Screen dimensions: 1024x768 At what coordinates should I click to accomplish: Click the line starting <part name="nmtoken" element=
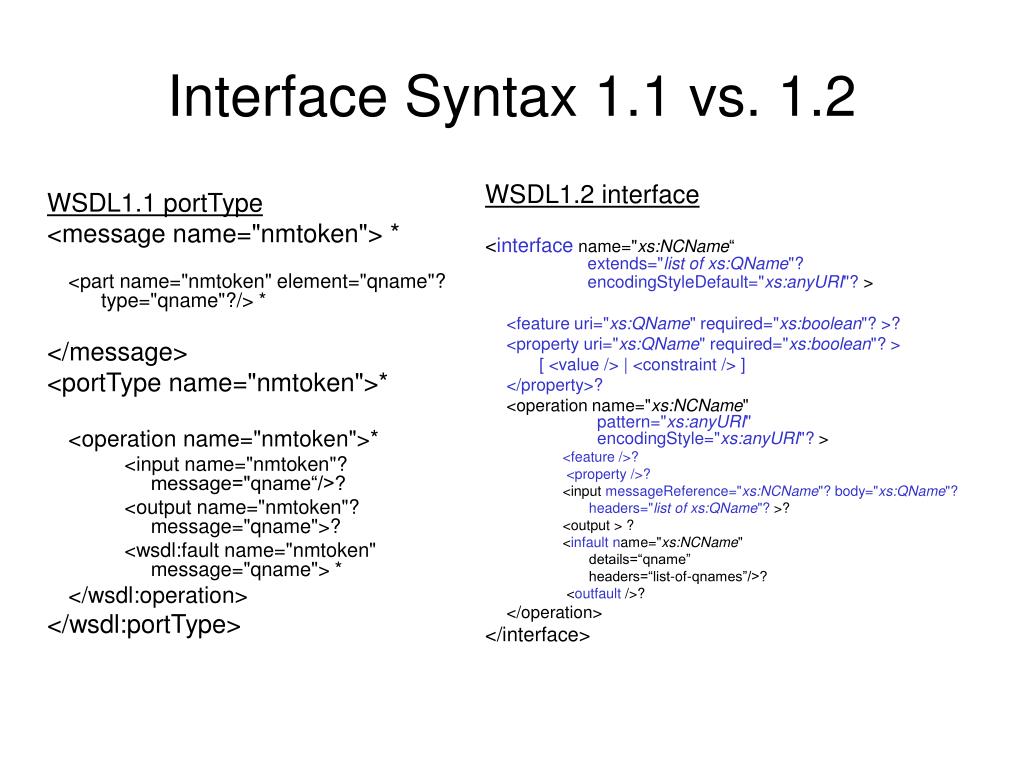pos(257,281)
